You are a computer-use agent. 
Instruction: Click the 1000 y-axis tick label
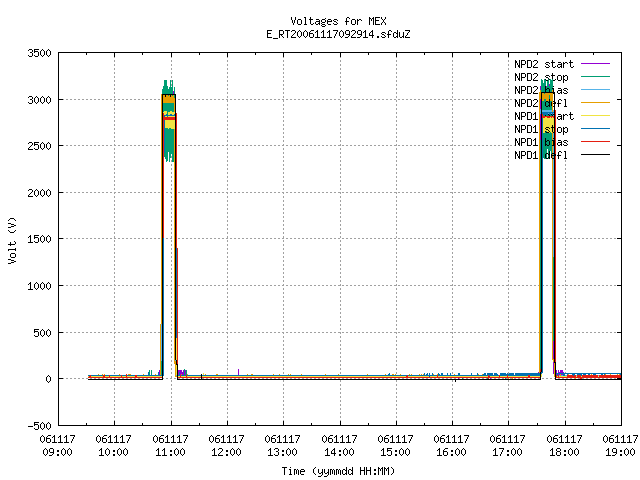40,286
